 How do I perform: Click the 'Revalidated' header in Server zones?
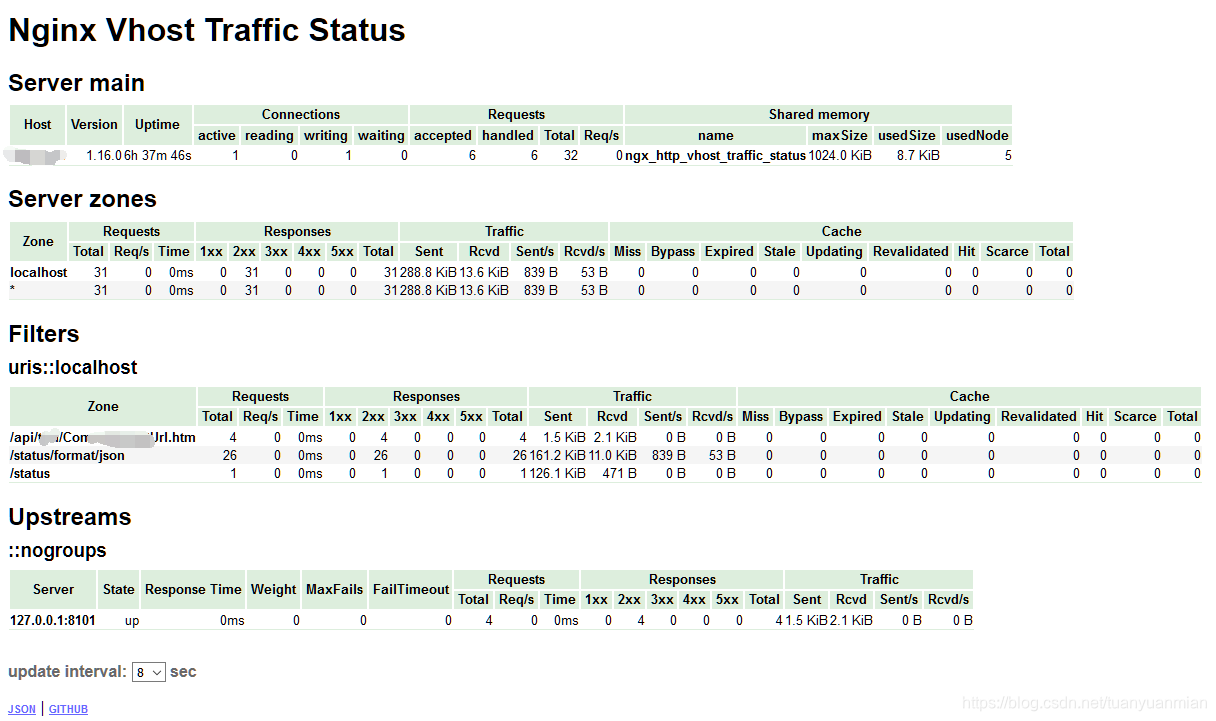coord(910,251)
